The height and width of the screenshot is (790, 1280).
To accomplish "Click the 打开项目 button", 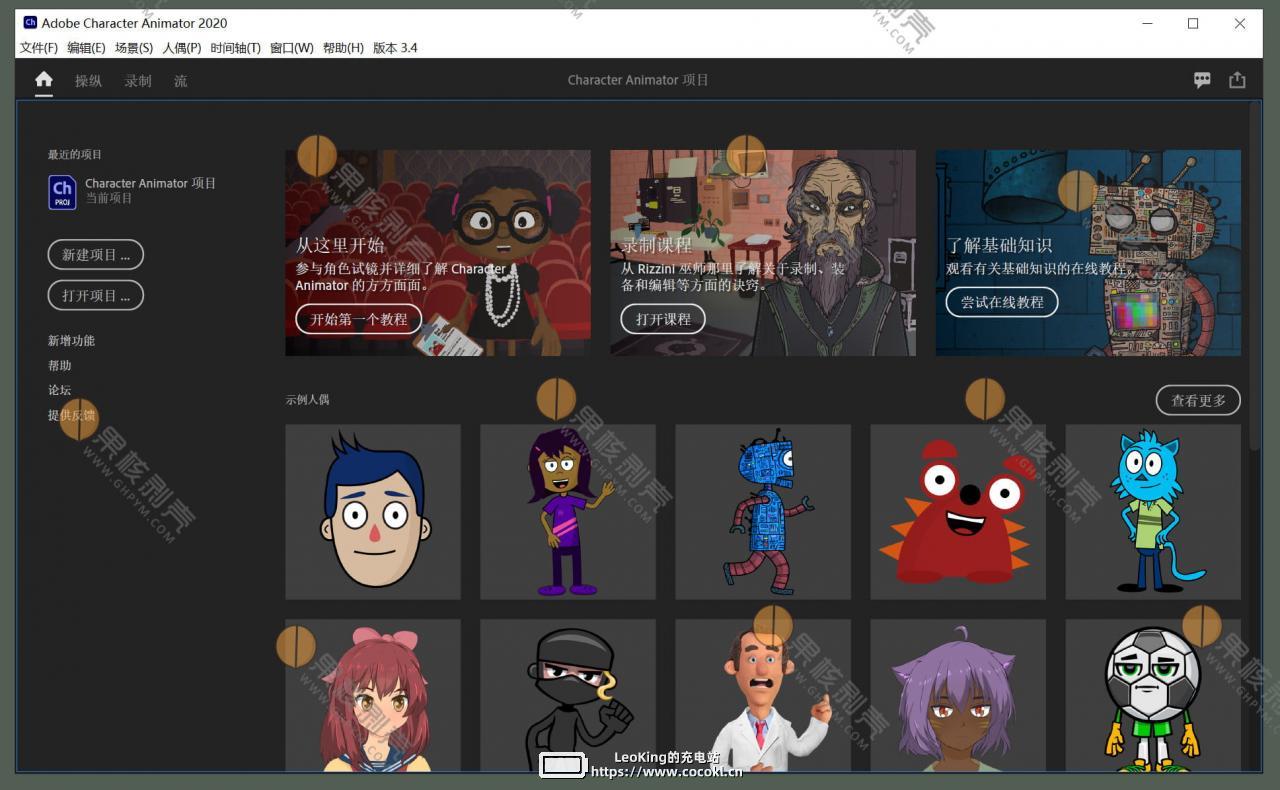I will pos(96,296).
